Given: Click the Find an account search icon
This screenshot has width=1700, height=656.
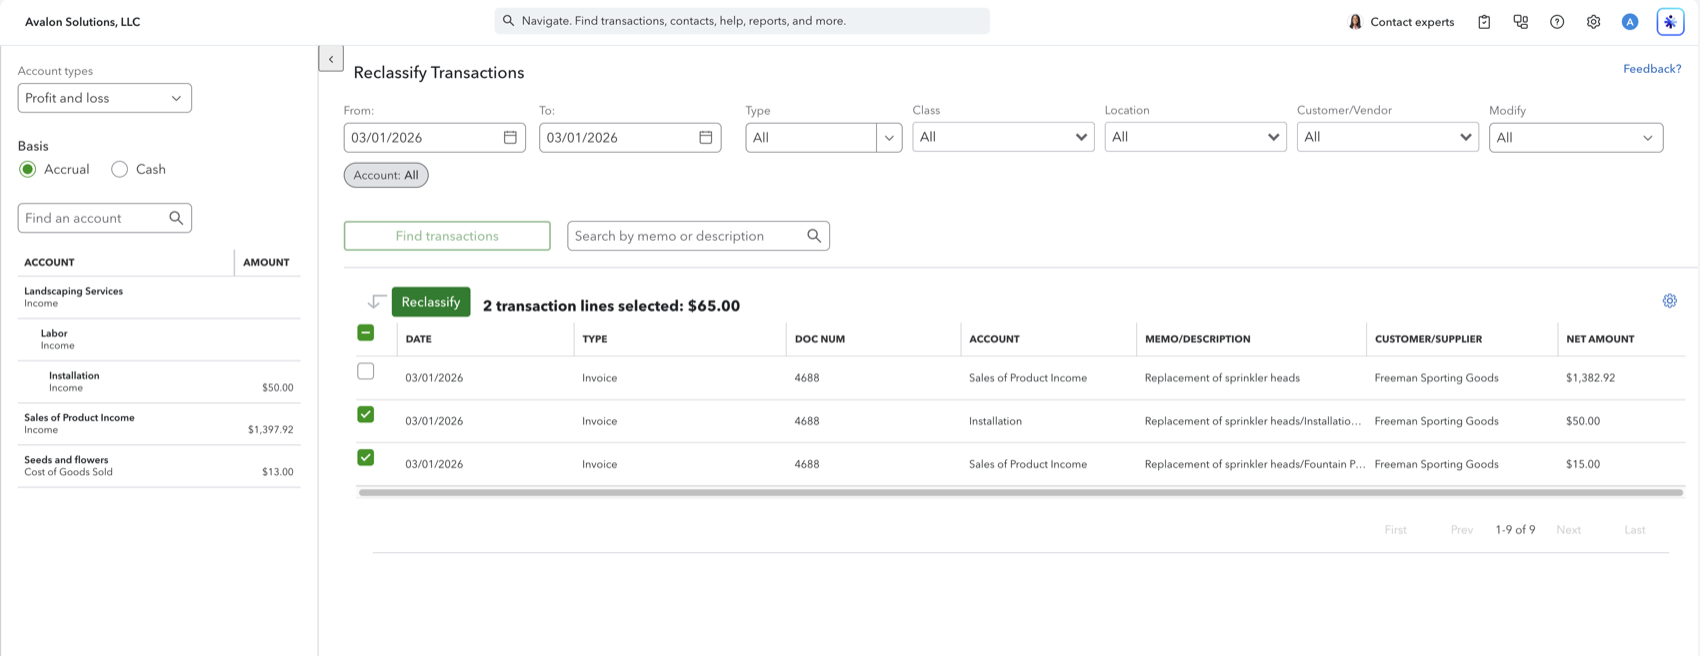Looking at the screenshot, I should click(x=176, y=218).
